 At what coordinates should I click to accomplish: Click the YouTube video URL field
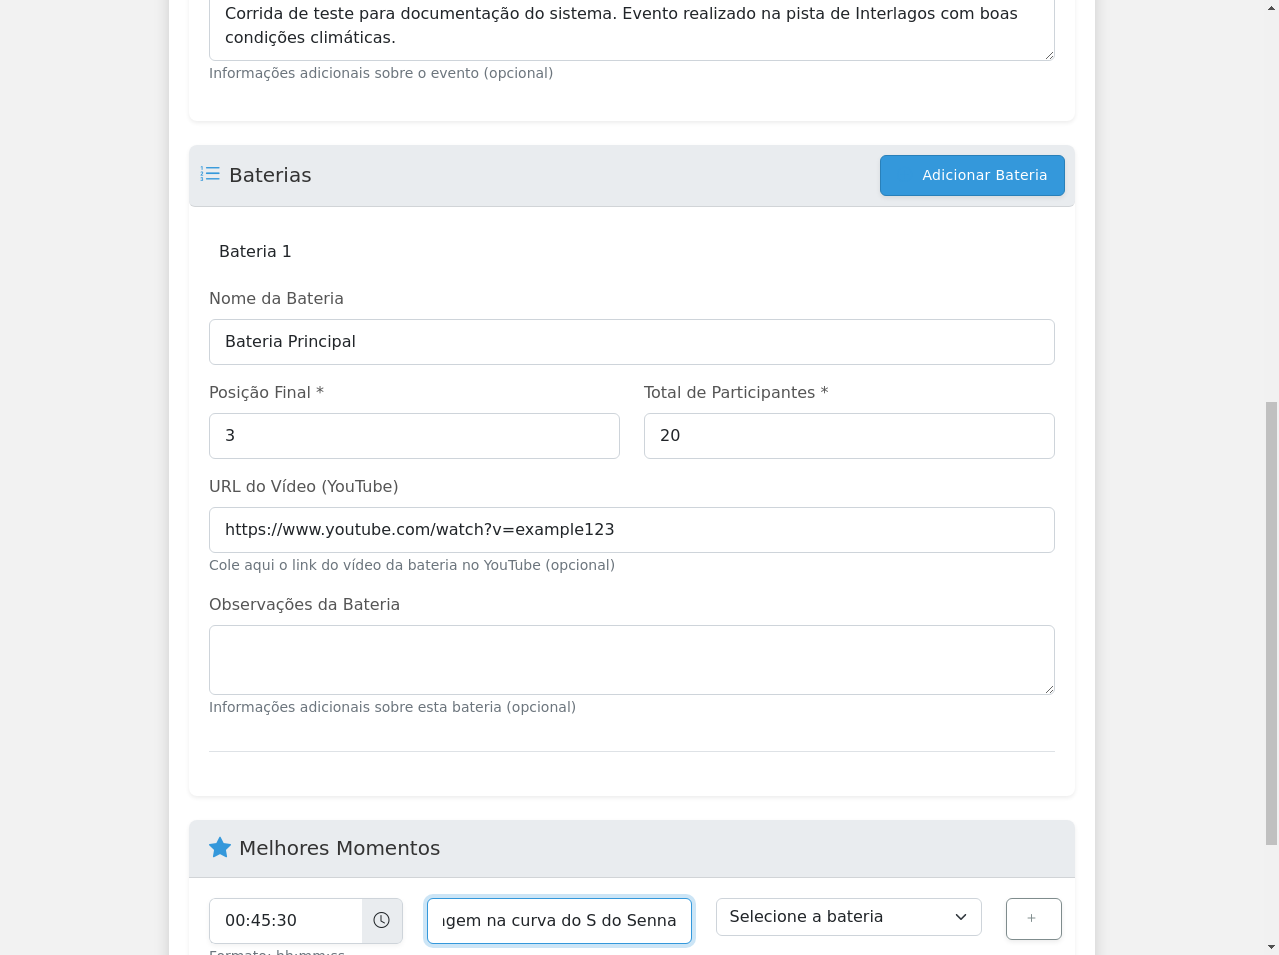[x=631, y=530]
